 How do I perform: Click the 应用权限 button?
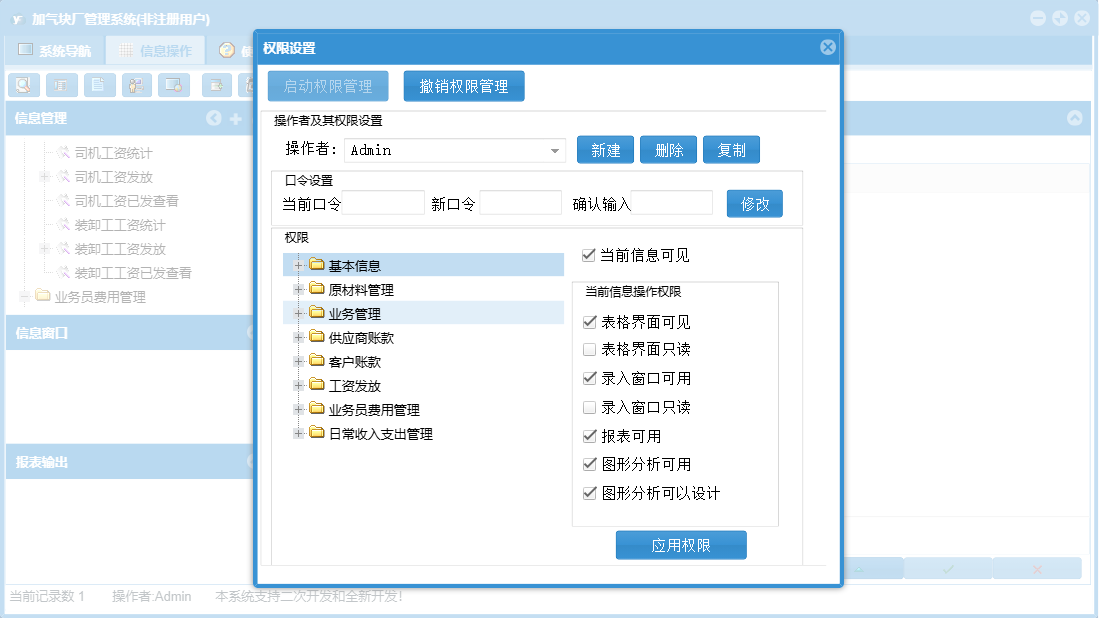(x=681, y=545)
